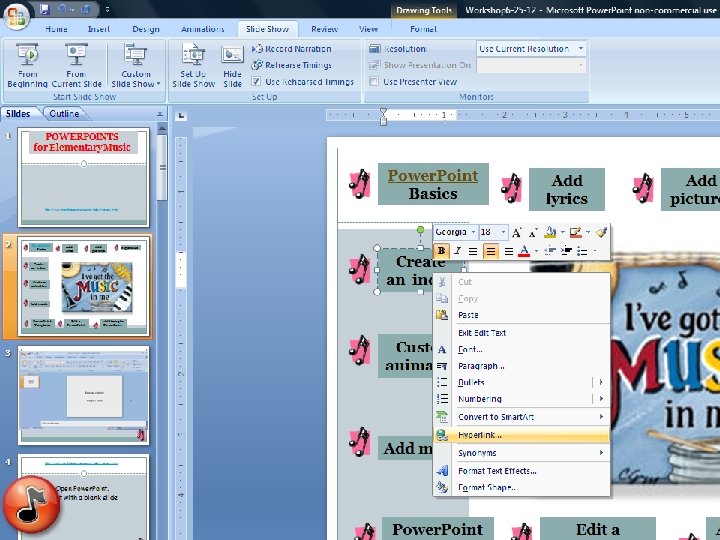Screen dimensions: 720x540
Task: Select slide 1 thumbnail POWERPOINTS for Elementary Music
Action: tap(84, 177)
